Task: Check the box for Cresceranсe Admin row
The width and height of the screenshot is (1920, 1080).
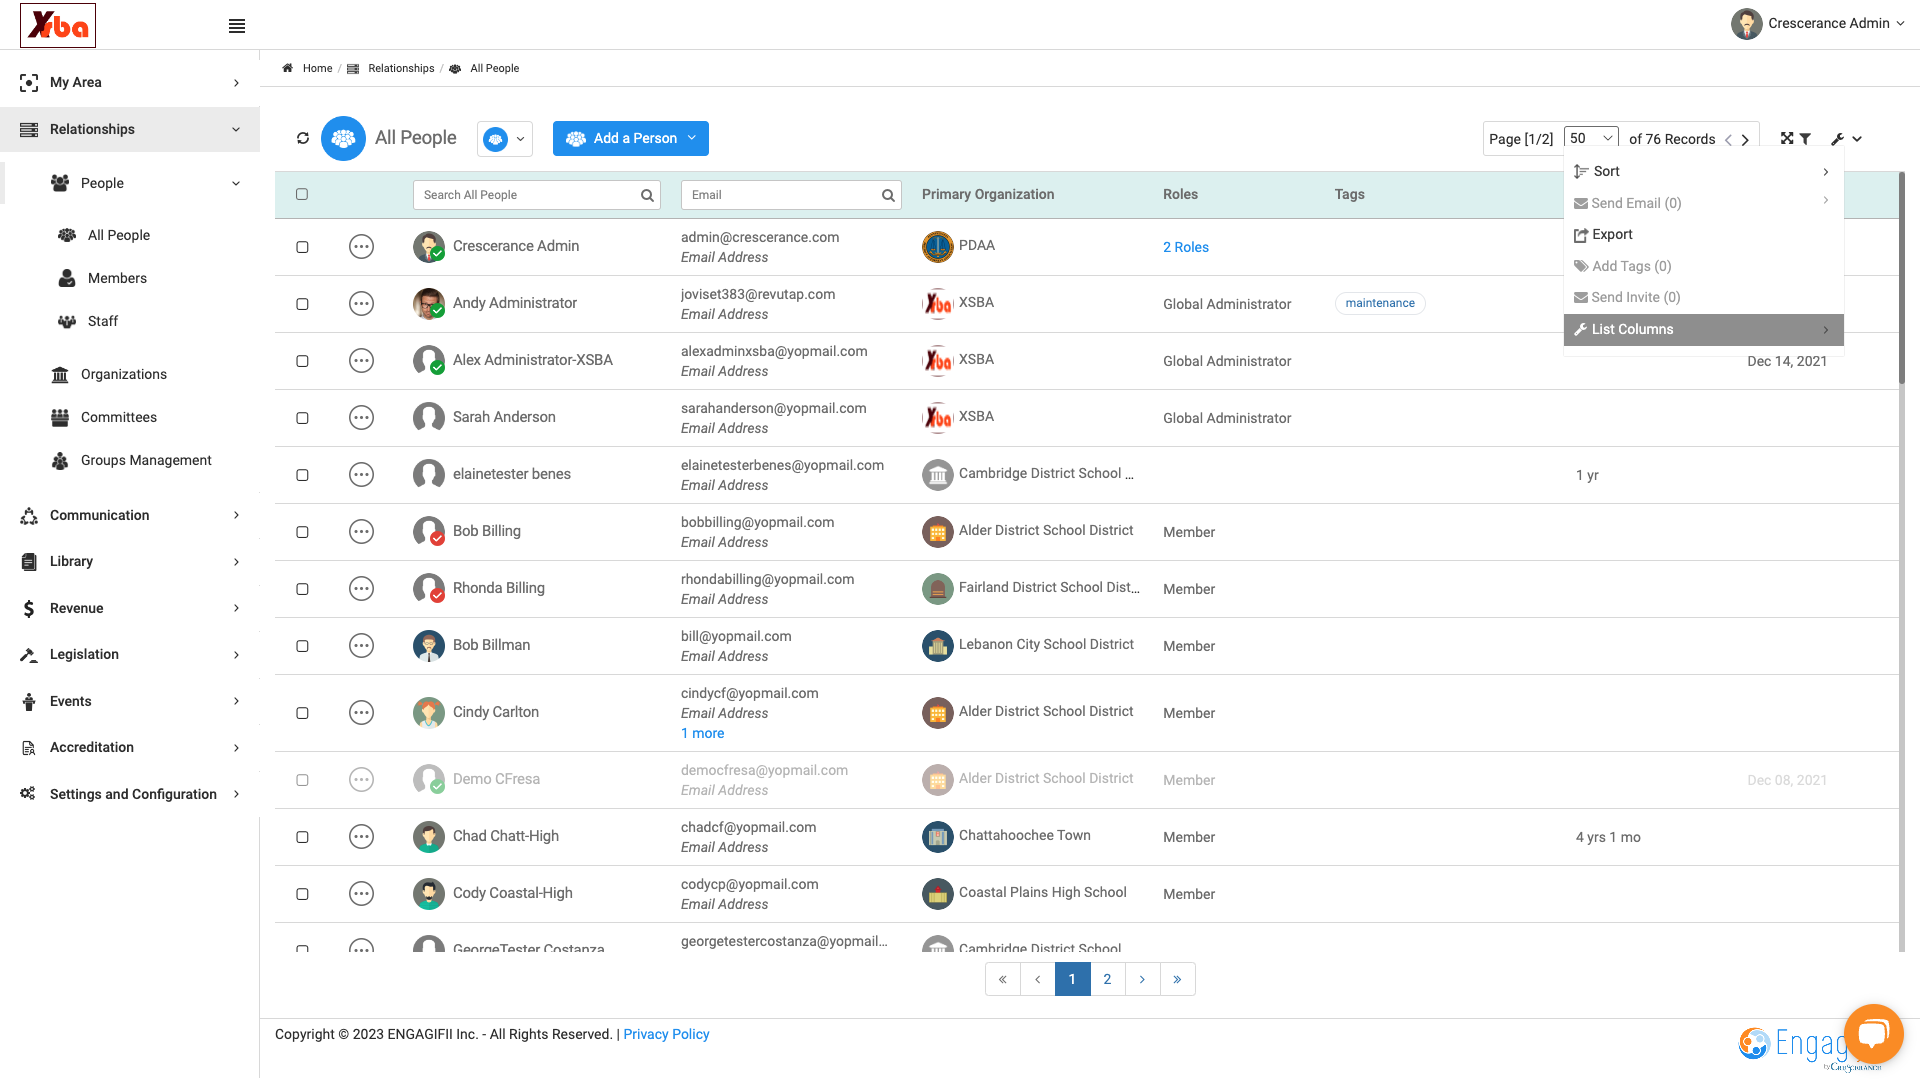Action: click(x=302, y=247)
